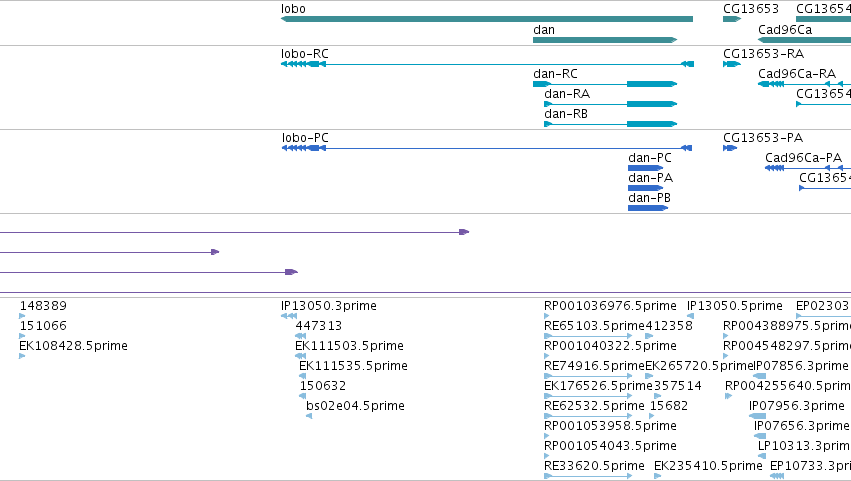This screenshot has height=481, width=851.
Task: Select the IP07856.3prime EST label
Action: click(801, 366)
